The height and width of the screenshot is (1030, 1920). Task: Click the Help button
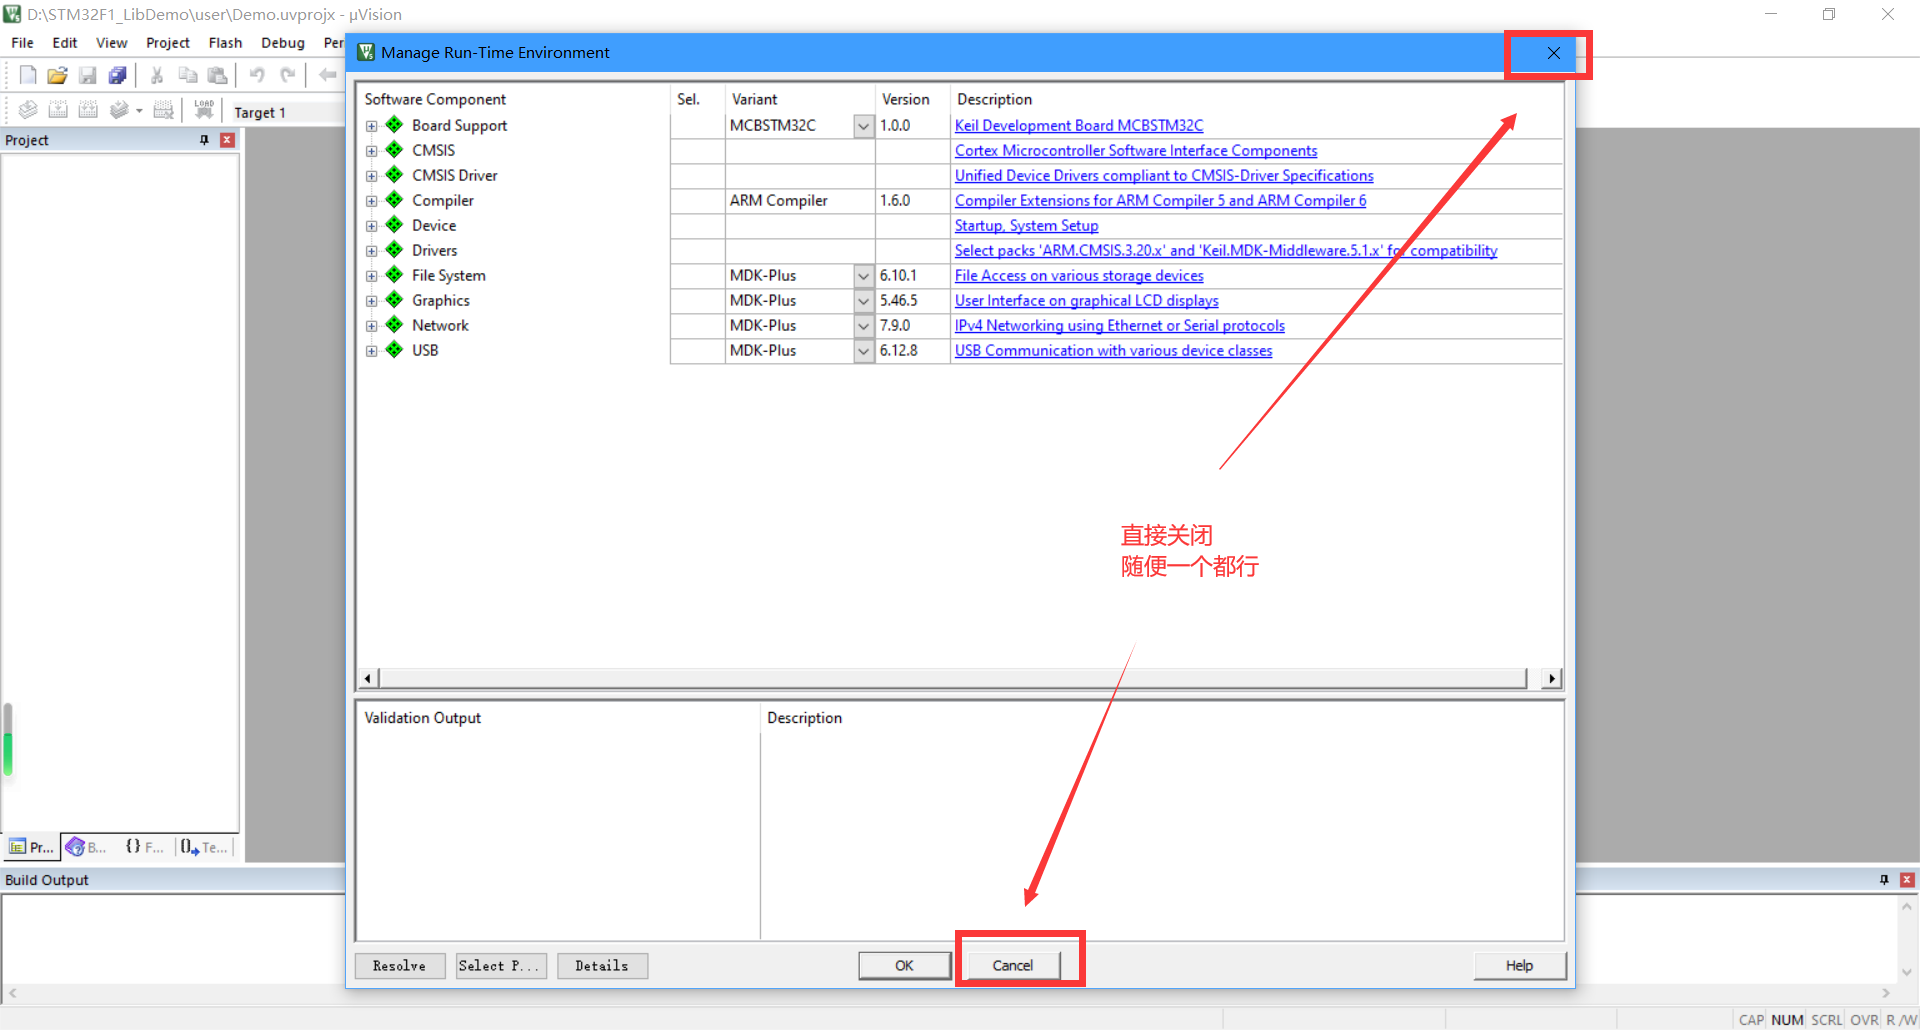(x=1520, y=966)
